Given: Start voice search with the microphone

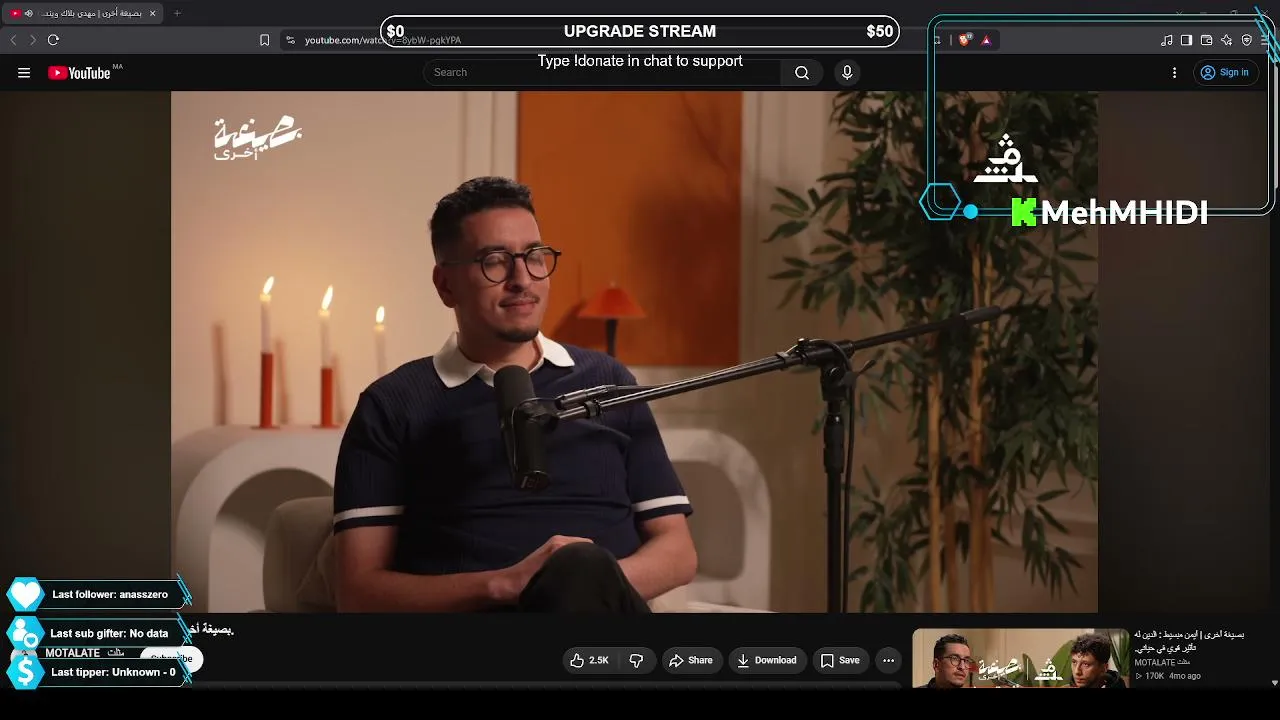Looking at the screenshot, I should tap(847, 72).
